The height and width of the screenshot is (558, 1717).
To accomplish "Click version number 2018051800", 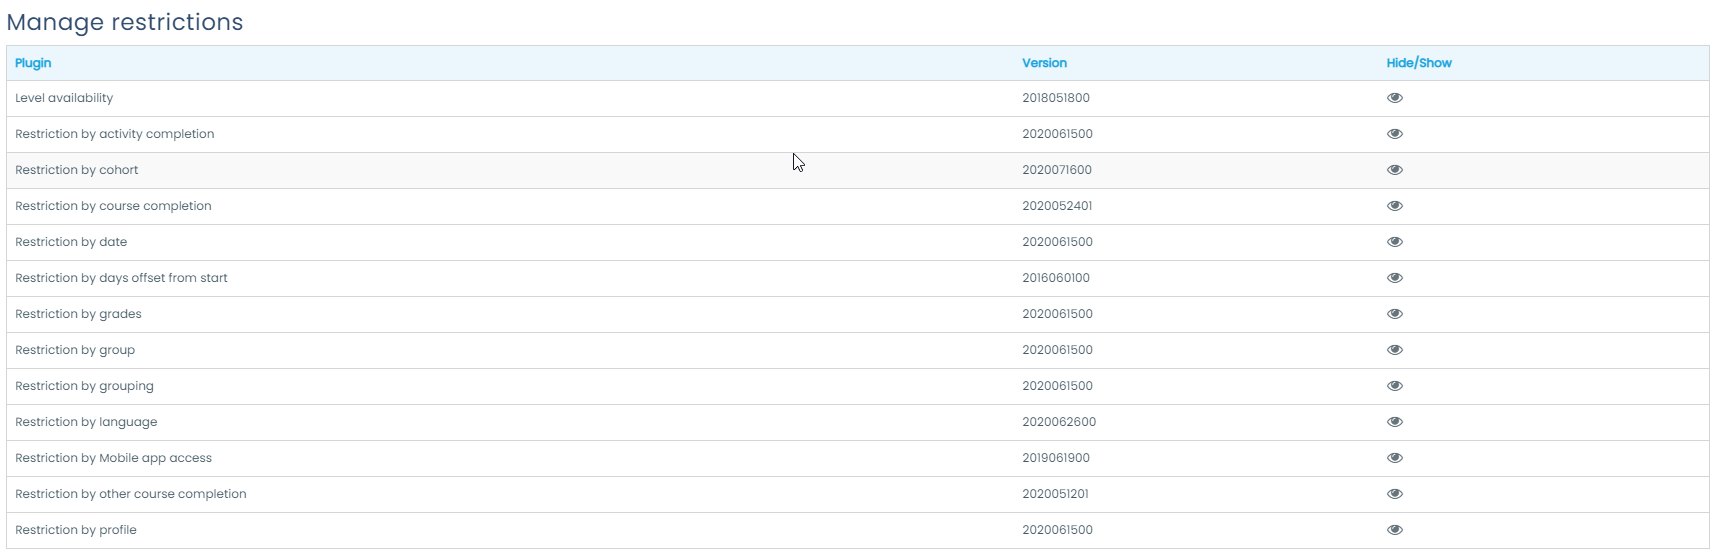I will [x=1055, y=98].
